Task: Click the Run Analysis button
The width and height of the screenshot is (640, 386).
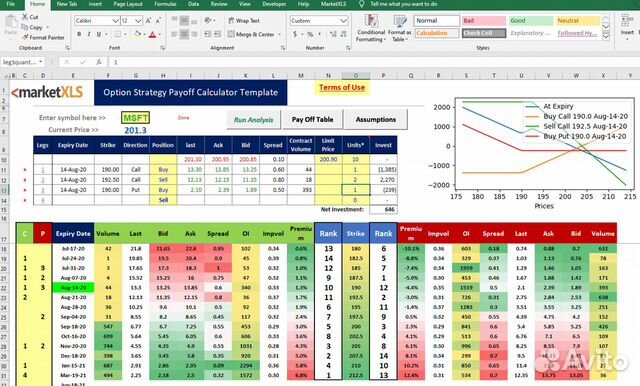Action: pos(253,120)
